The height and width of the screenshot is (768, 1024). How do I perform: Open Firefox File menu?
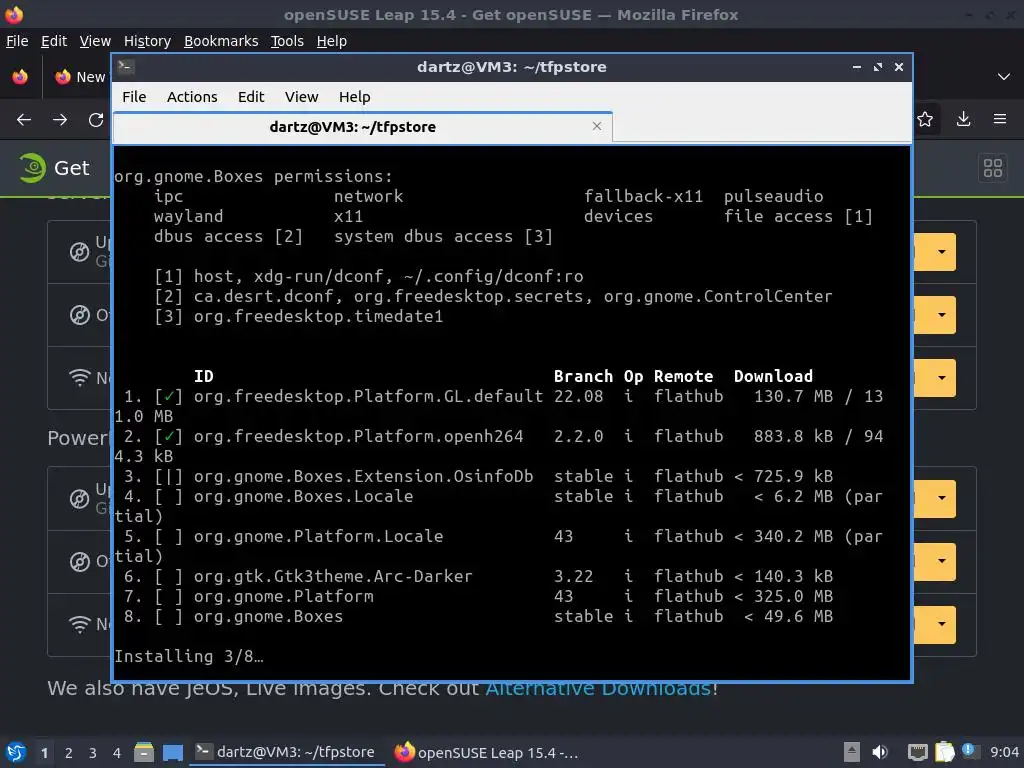pos(17,41)
